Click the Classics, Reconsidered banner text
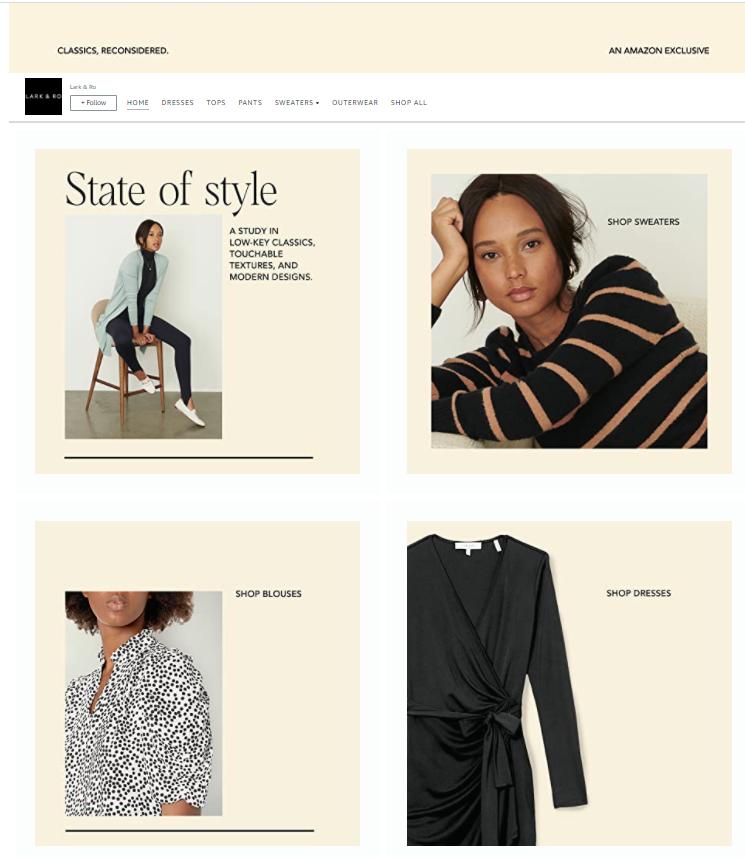 click(x=113, y=50)
